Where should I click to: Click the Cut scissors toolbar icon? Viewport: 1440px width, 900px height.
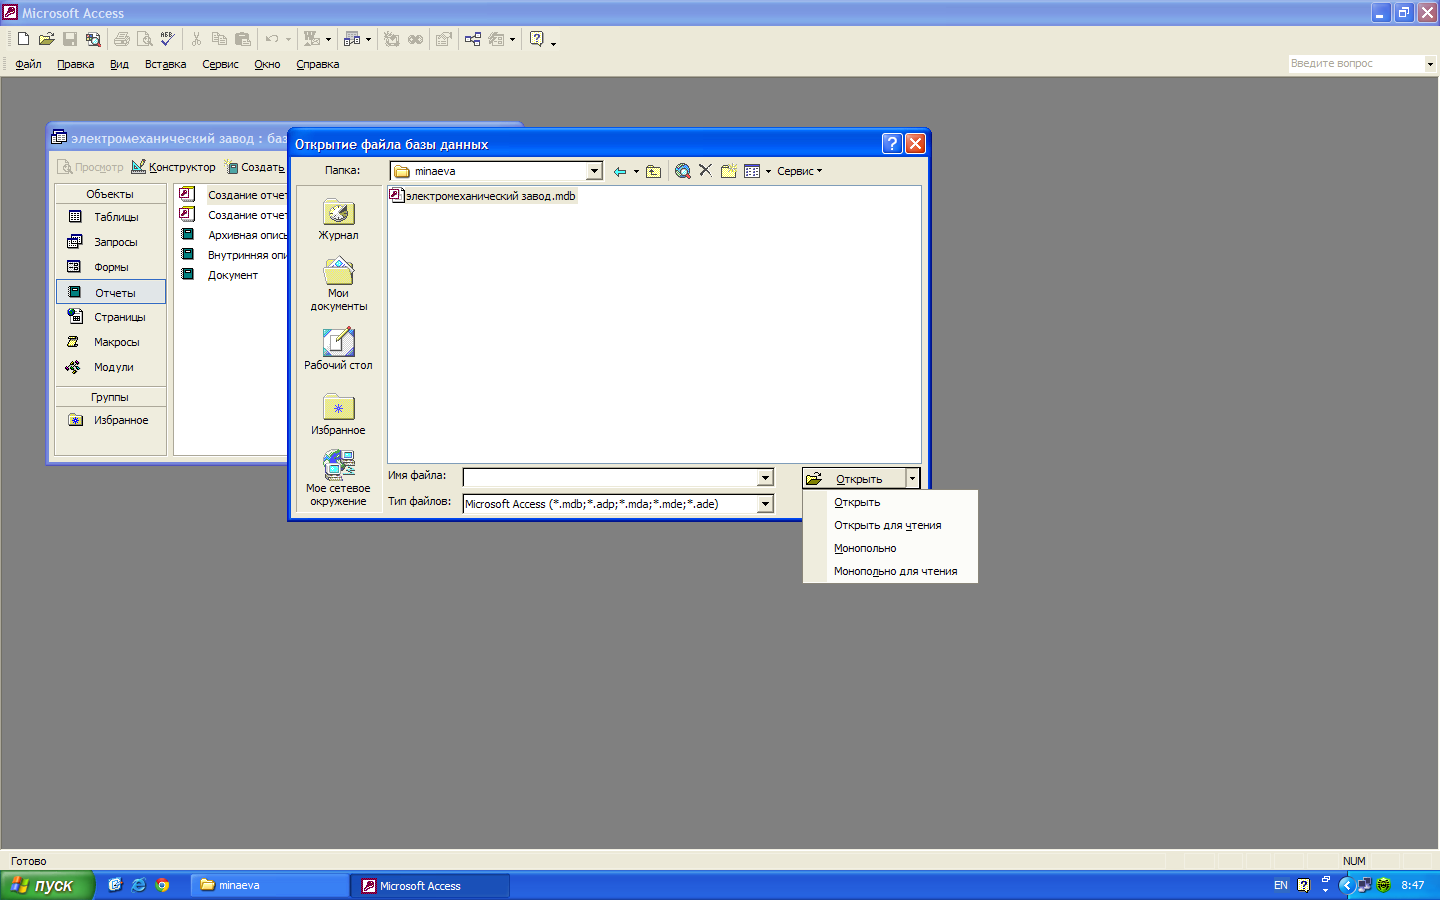[x=196, y=39]
